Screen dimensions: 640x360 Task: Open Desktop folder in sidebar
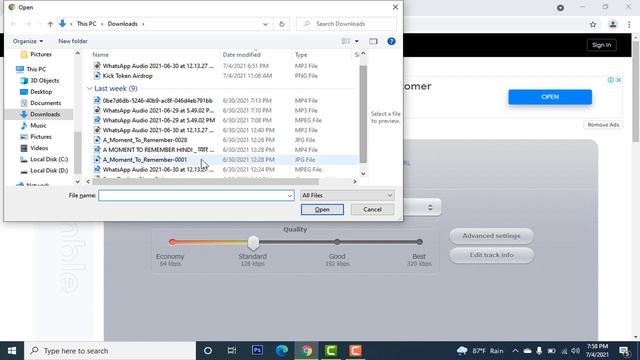41,92
